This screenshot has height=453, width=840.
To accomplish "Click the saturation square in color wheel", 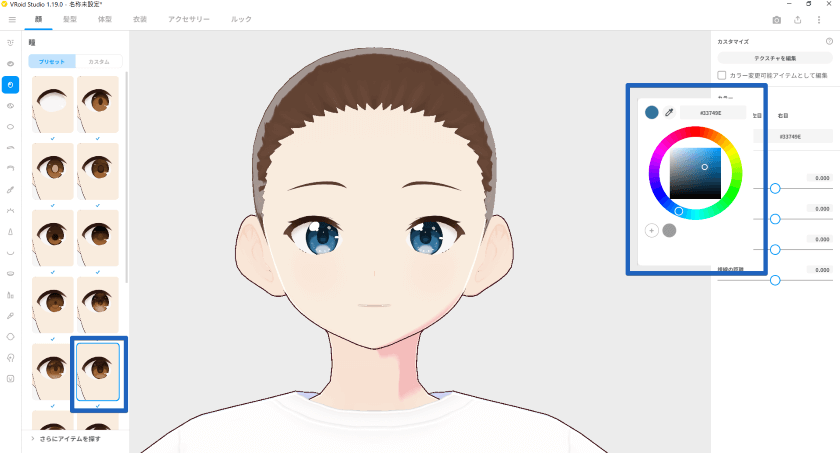I will [x=695, y=173].
